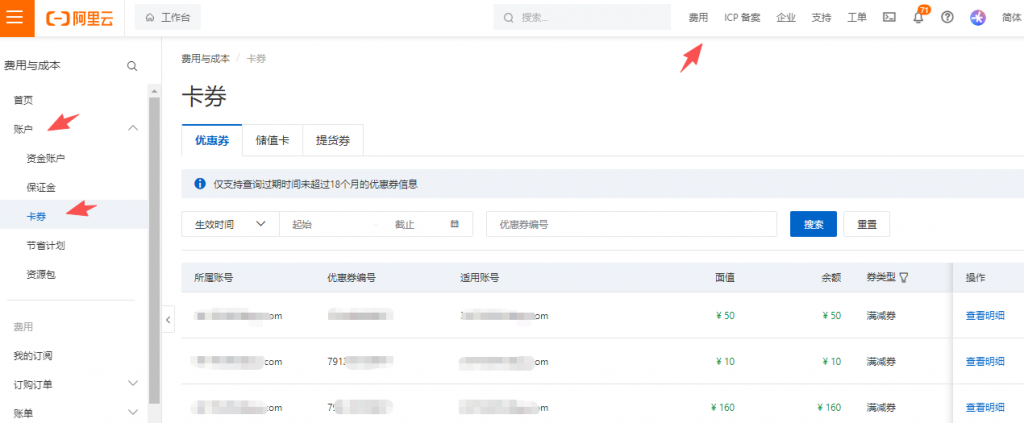Switch to the 提货券 tab
1024x423 pixels.
[332, 141]
